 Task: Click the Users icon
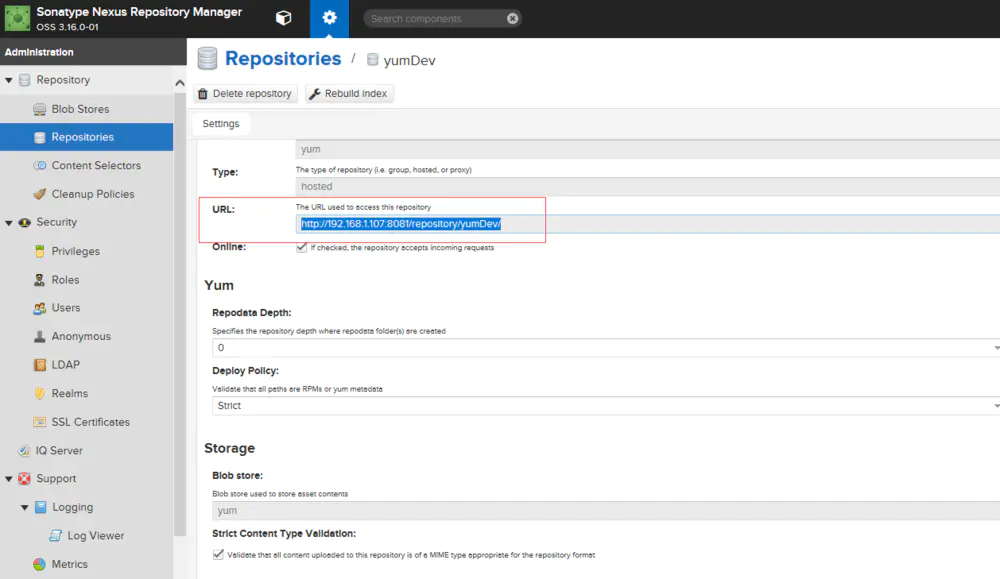(x=40, y=308)
